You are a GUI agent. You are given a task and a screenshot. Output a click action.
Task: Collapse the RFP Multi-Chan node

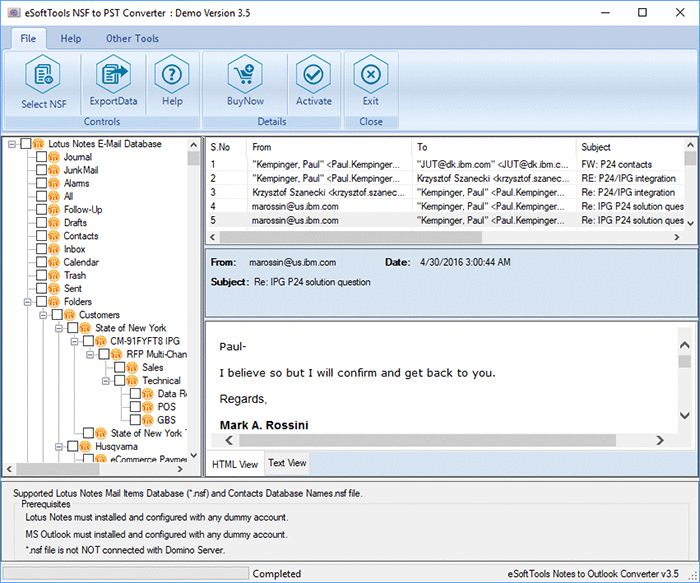[90, 354]
